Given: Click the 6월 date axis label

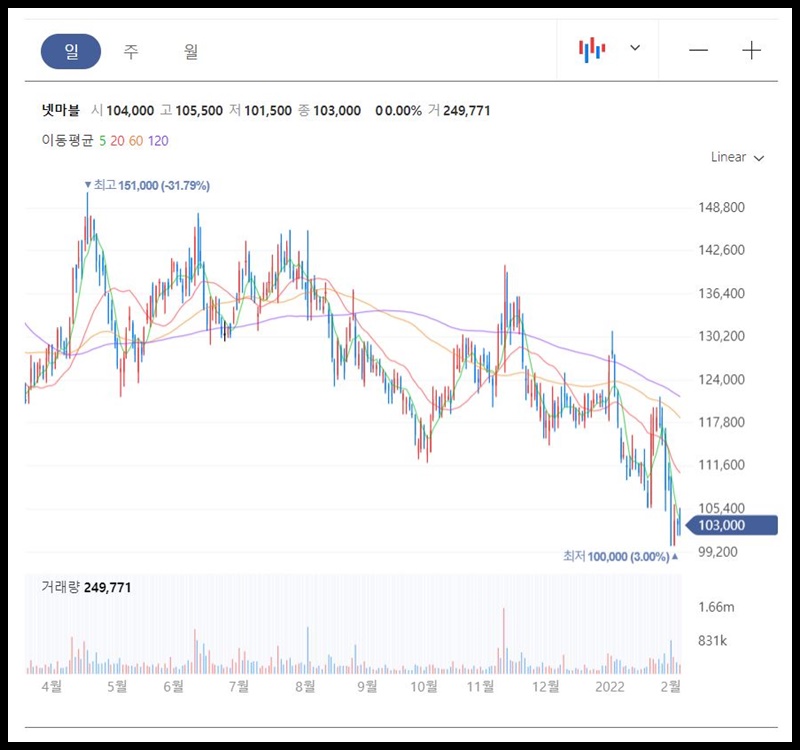Looking at the screenshot, I should [x=173, y=686].
